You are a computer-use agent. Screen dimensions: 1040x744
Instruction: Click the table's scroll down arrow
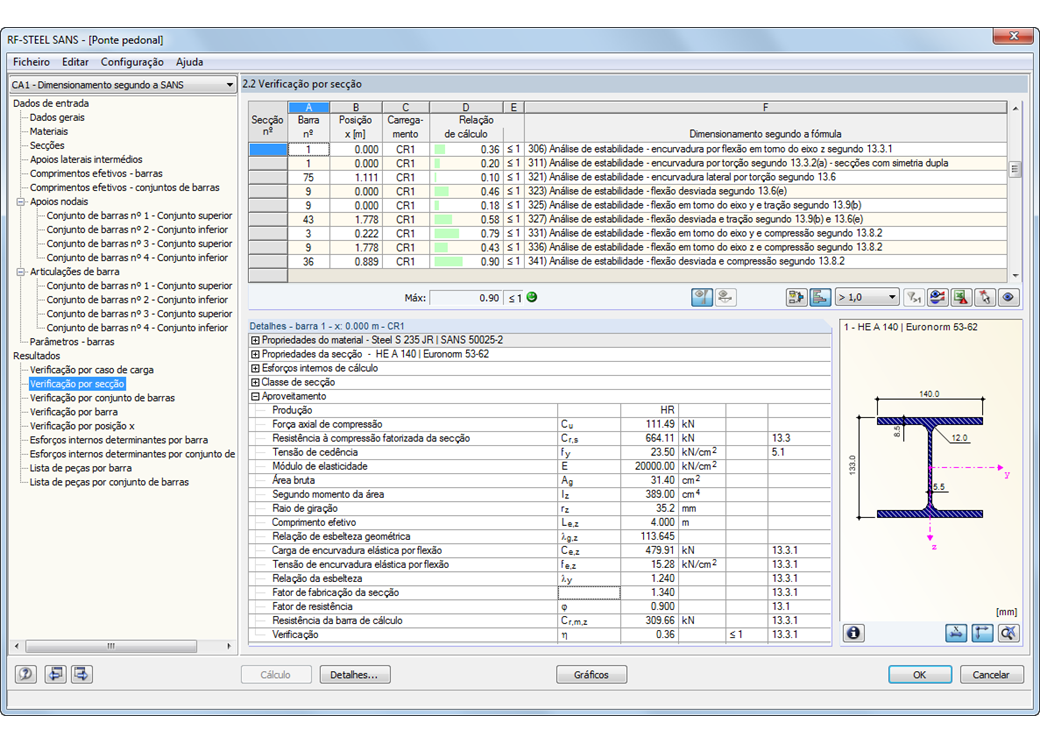[x=1015, y=275]
